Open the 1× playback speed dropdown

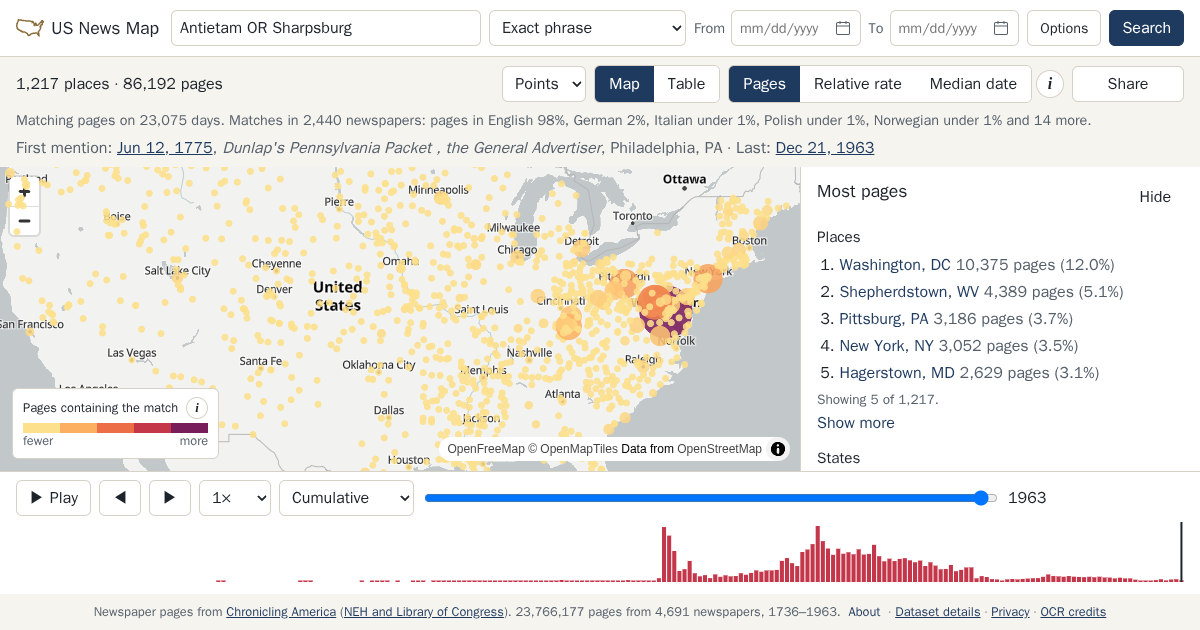coord(235,498)
